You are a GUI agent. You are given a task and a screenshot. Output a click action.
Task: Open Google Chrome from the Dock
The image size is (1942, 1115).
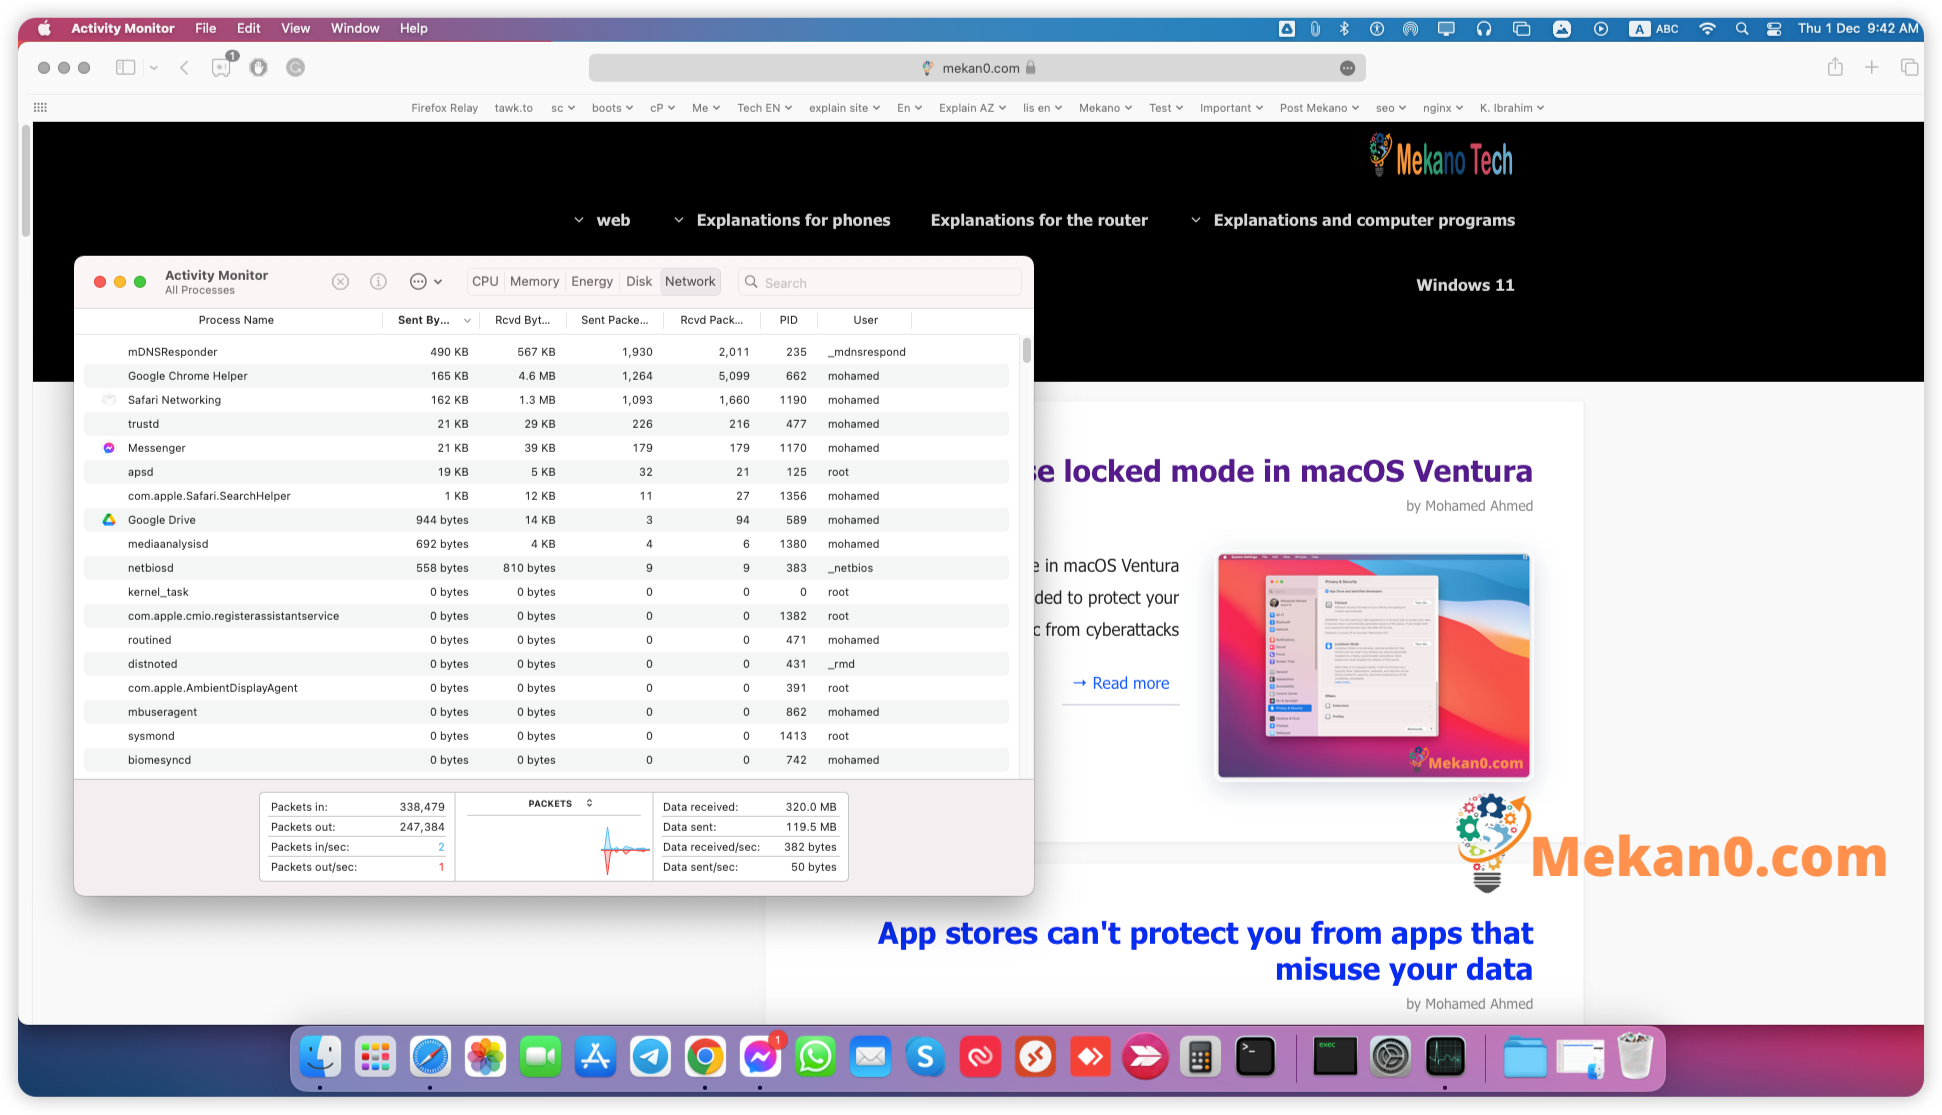tap(705, 1057)
